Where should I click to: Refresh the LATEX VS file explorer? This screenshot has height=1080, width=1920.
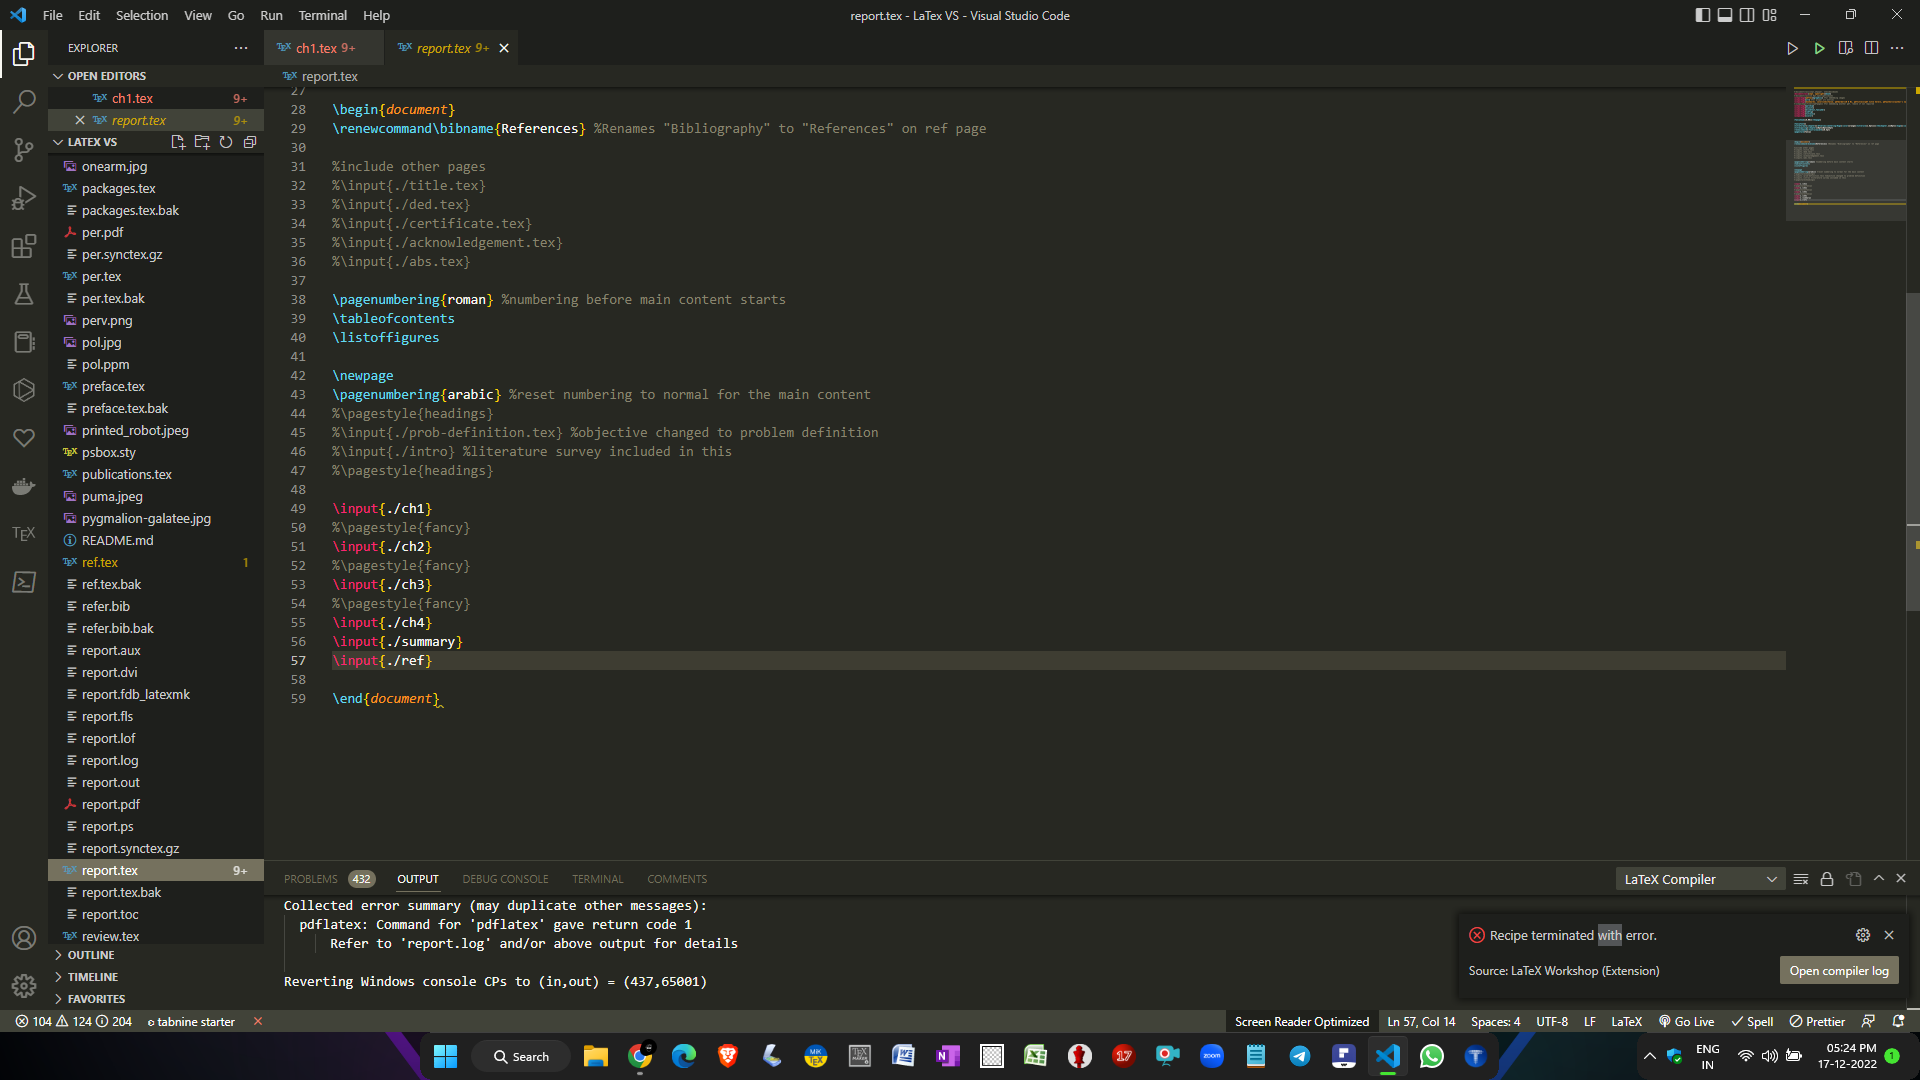tap(226, 142)
